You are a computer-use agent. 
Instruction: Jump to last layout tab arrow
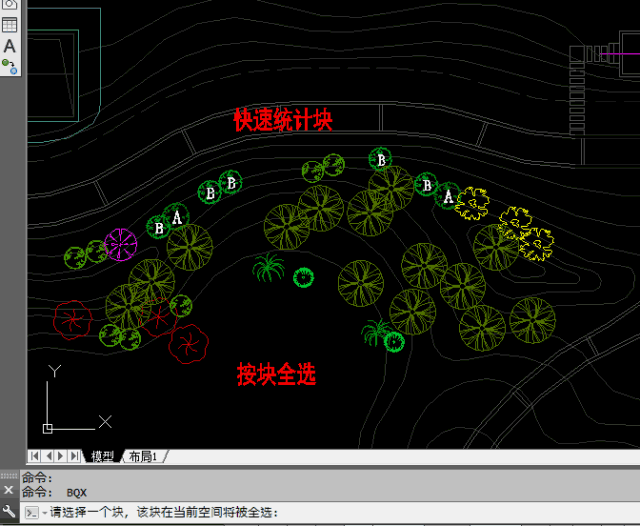pos(74,456)
